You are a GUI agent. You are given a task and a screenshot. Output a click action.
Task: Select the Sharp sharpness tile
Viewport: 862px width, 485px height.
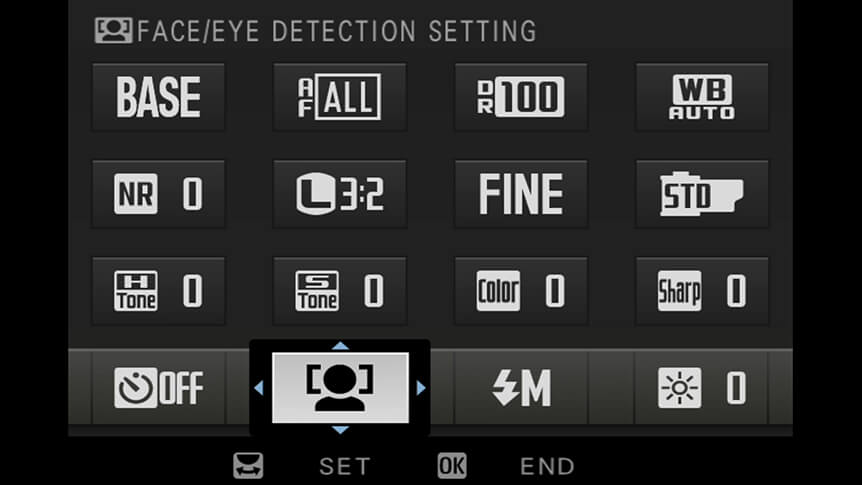tap(702, 291)
